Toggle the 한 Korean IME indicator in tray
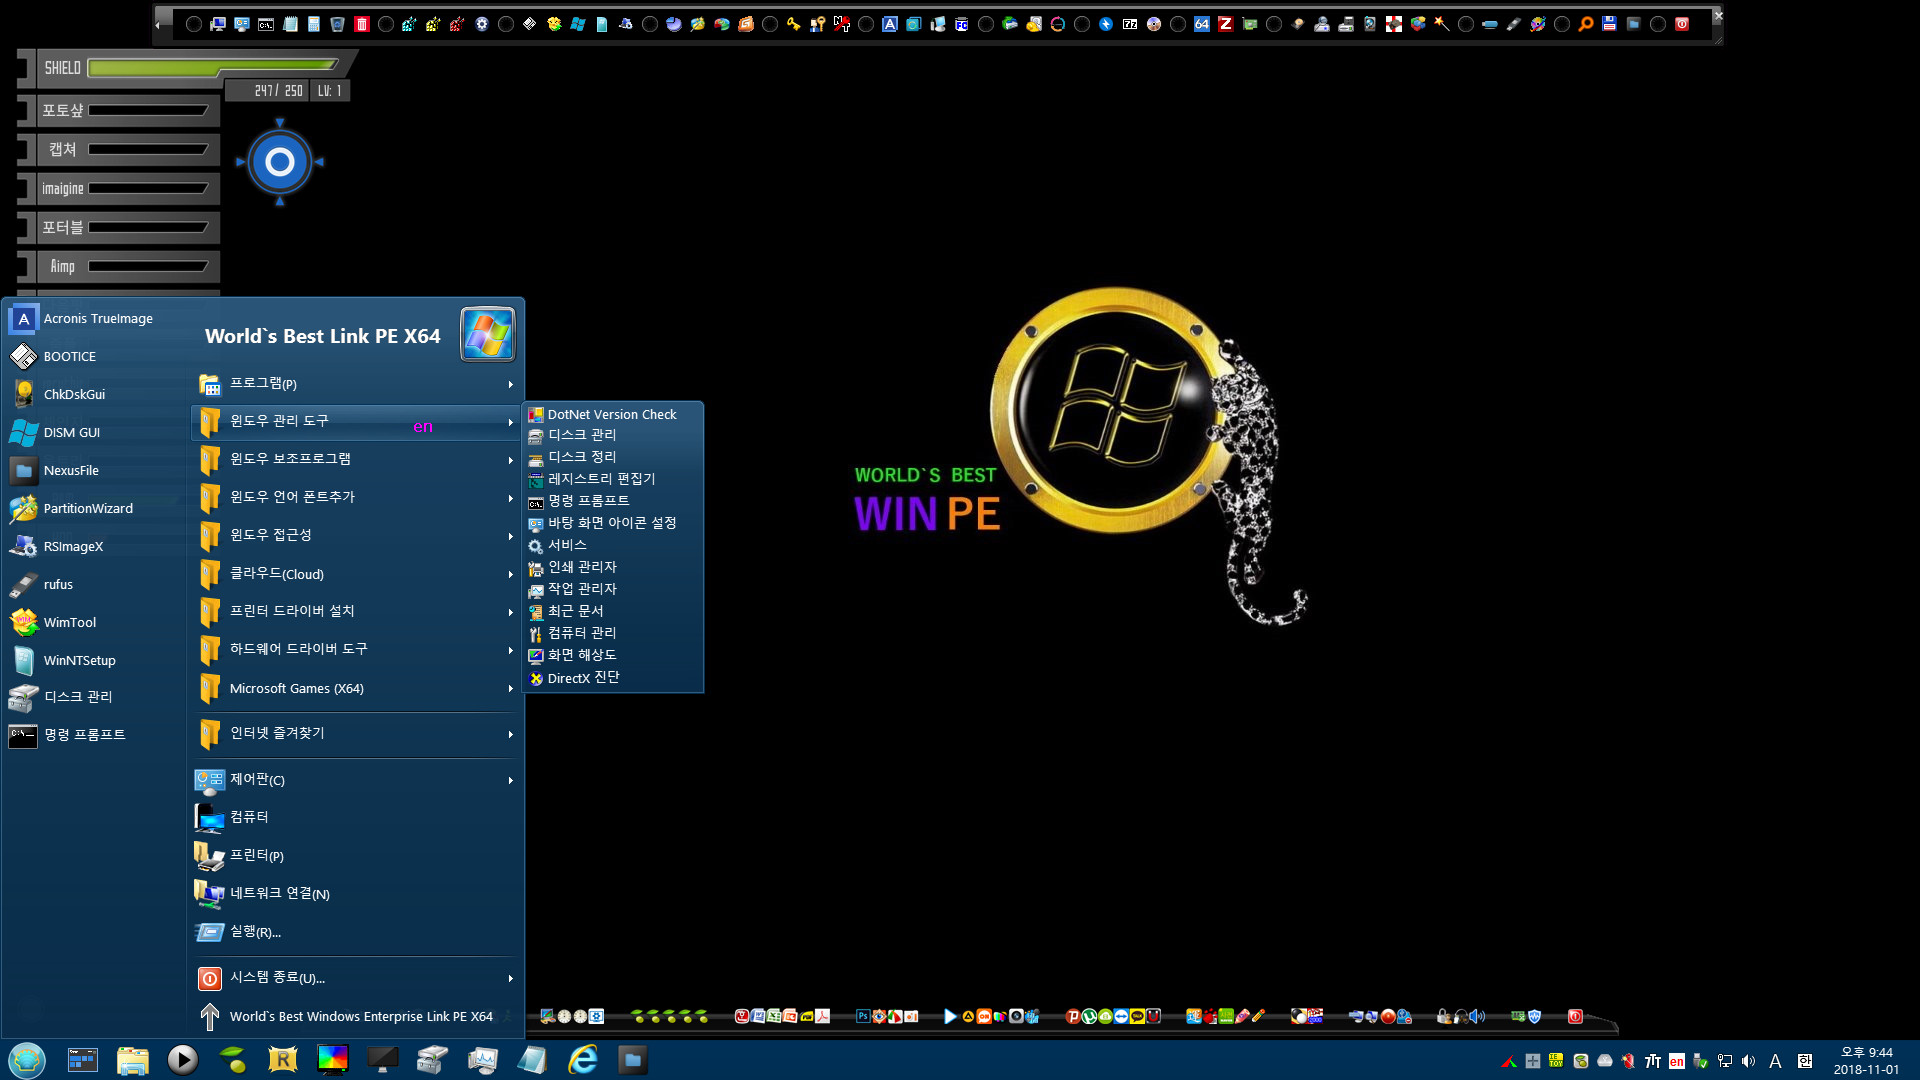The width and height of the screenshot is (1920, 1080). 1805,1061
